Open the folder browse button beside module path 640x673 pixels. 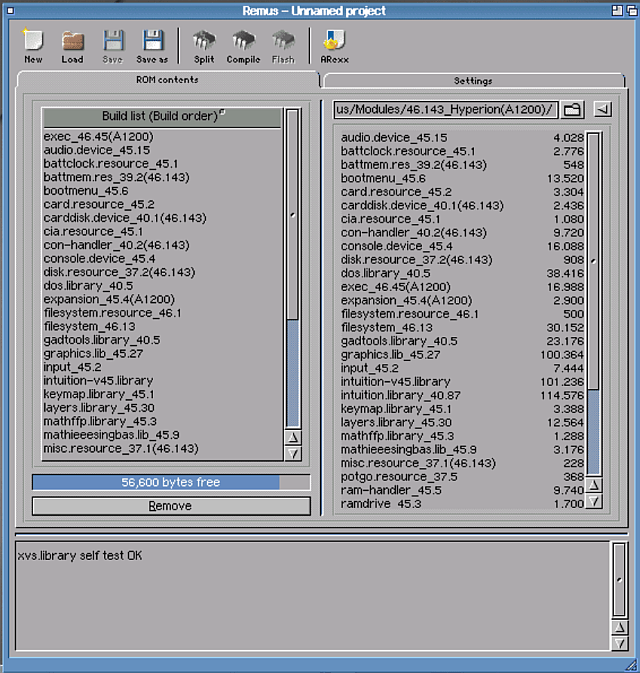[572, 109]
